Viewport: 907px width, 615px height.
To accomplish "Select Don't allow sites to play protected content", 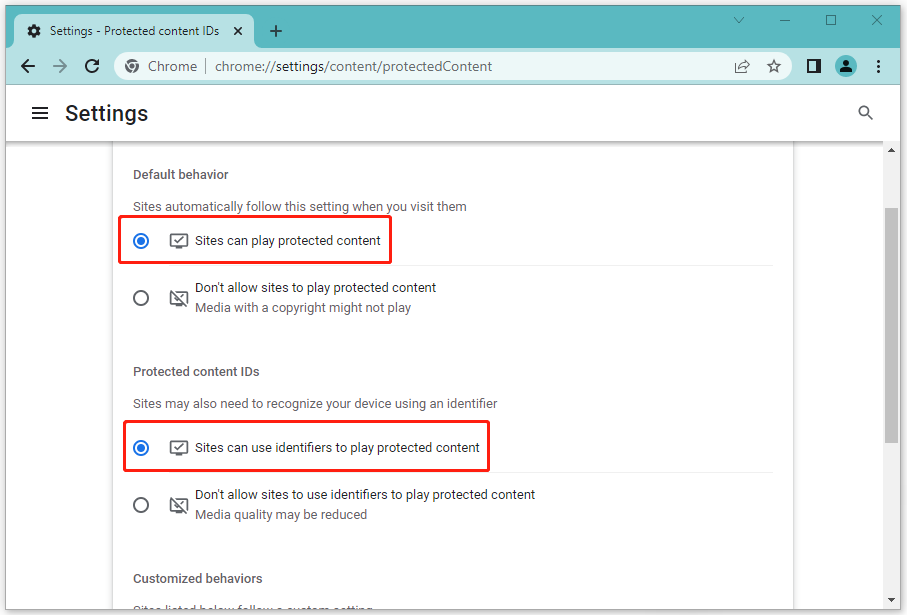I will 141,298.
